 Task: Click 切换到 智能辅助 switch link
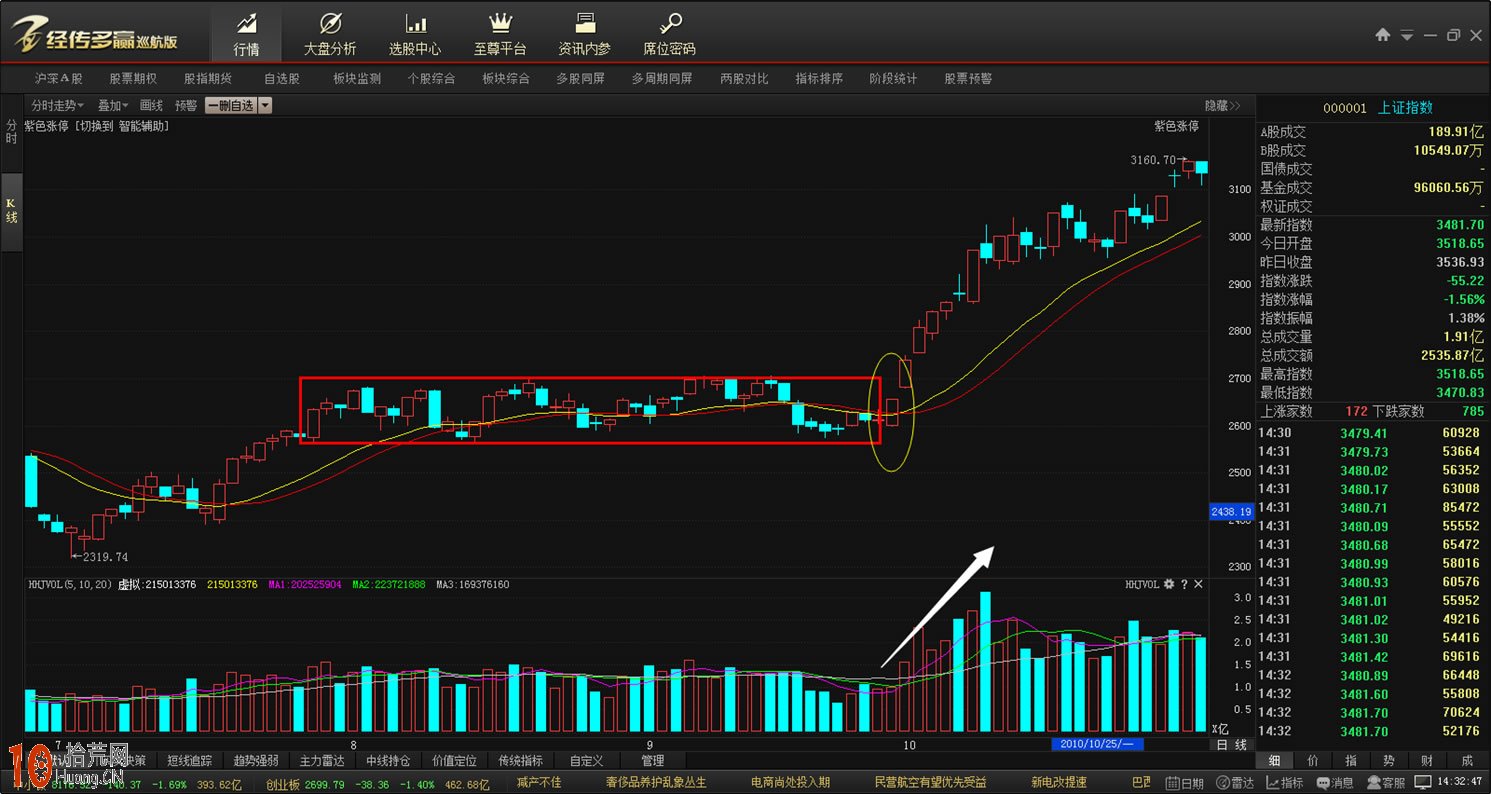(121, 126)
